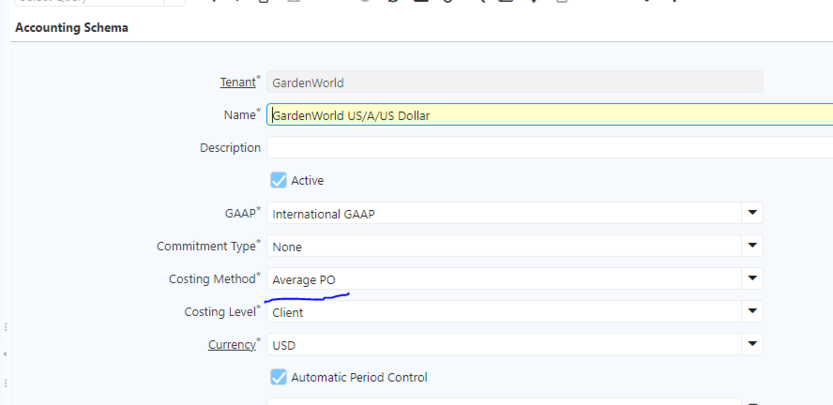
Task: Click into the Name text field
Action: click(x=550, y=115)
